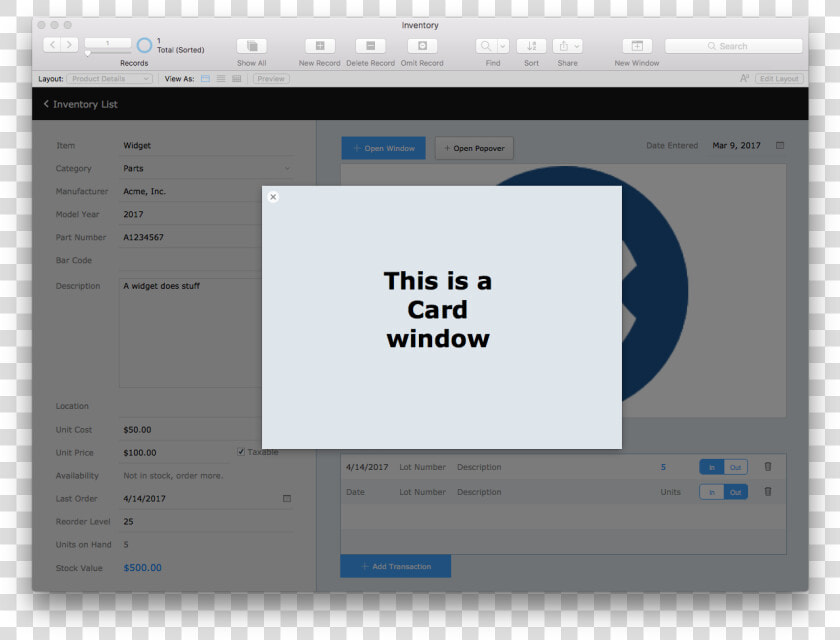The height and width of the screenshot is (640, 840).
Task: Go to next record arrow
Action: coord(69,45)
